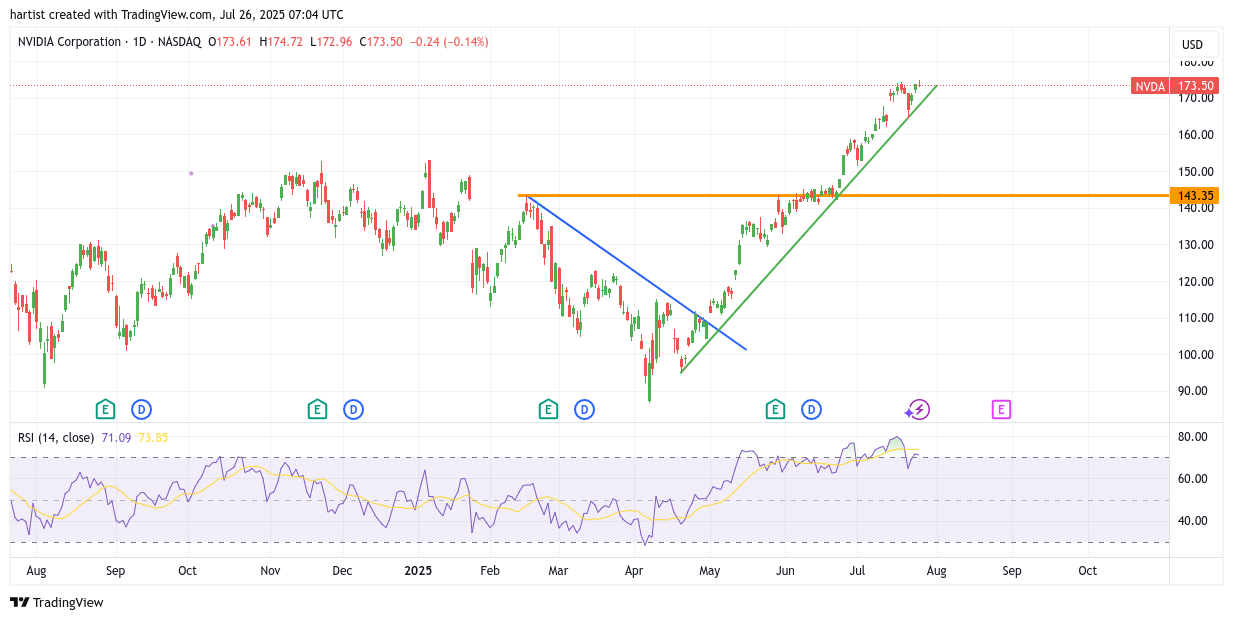This screenshot has height=620, width=1233.
Task: Click the RSI 40.00 scale label
Action: pyautogui.click(x=1193, y=521)
